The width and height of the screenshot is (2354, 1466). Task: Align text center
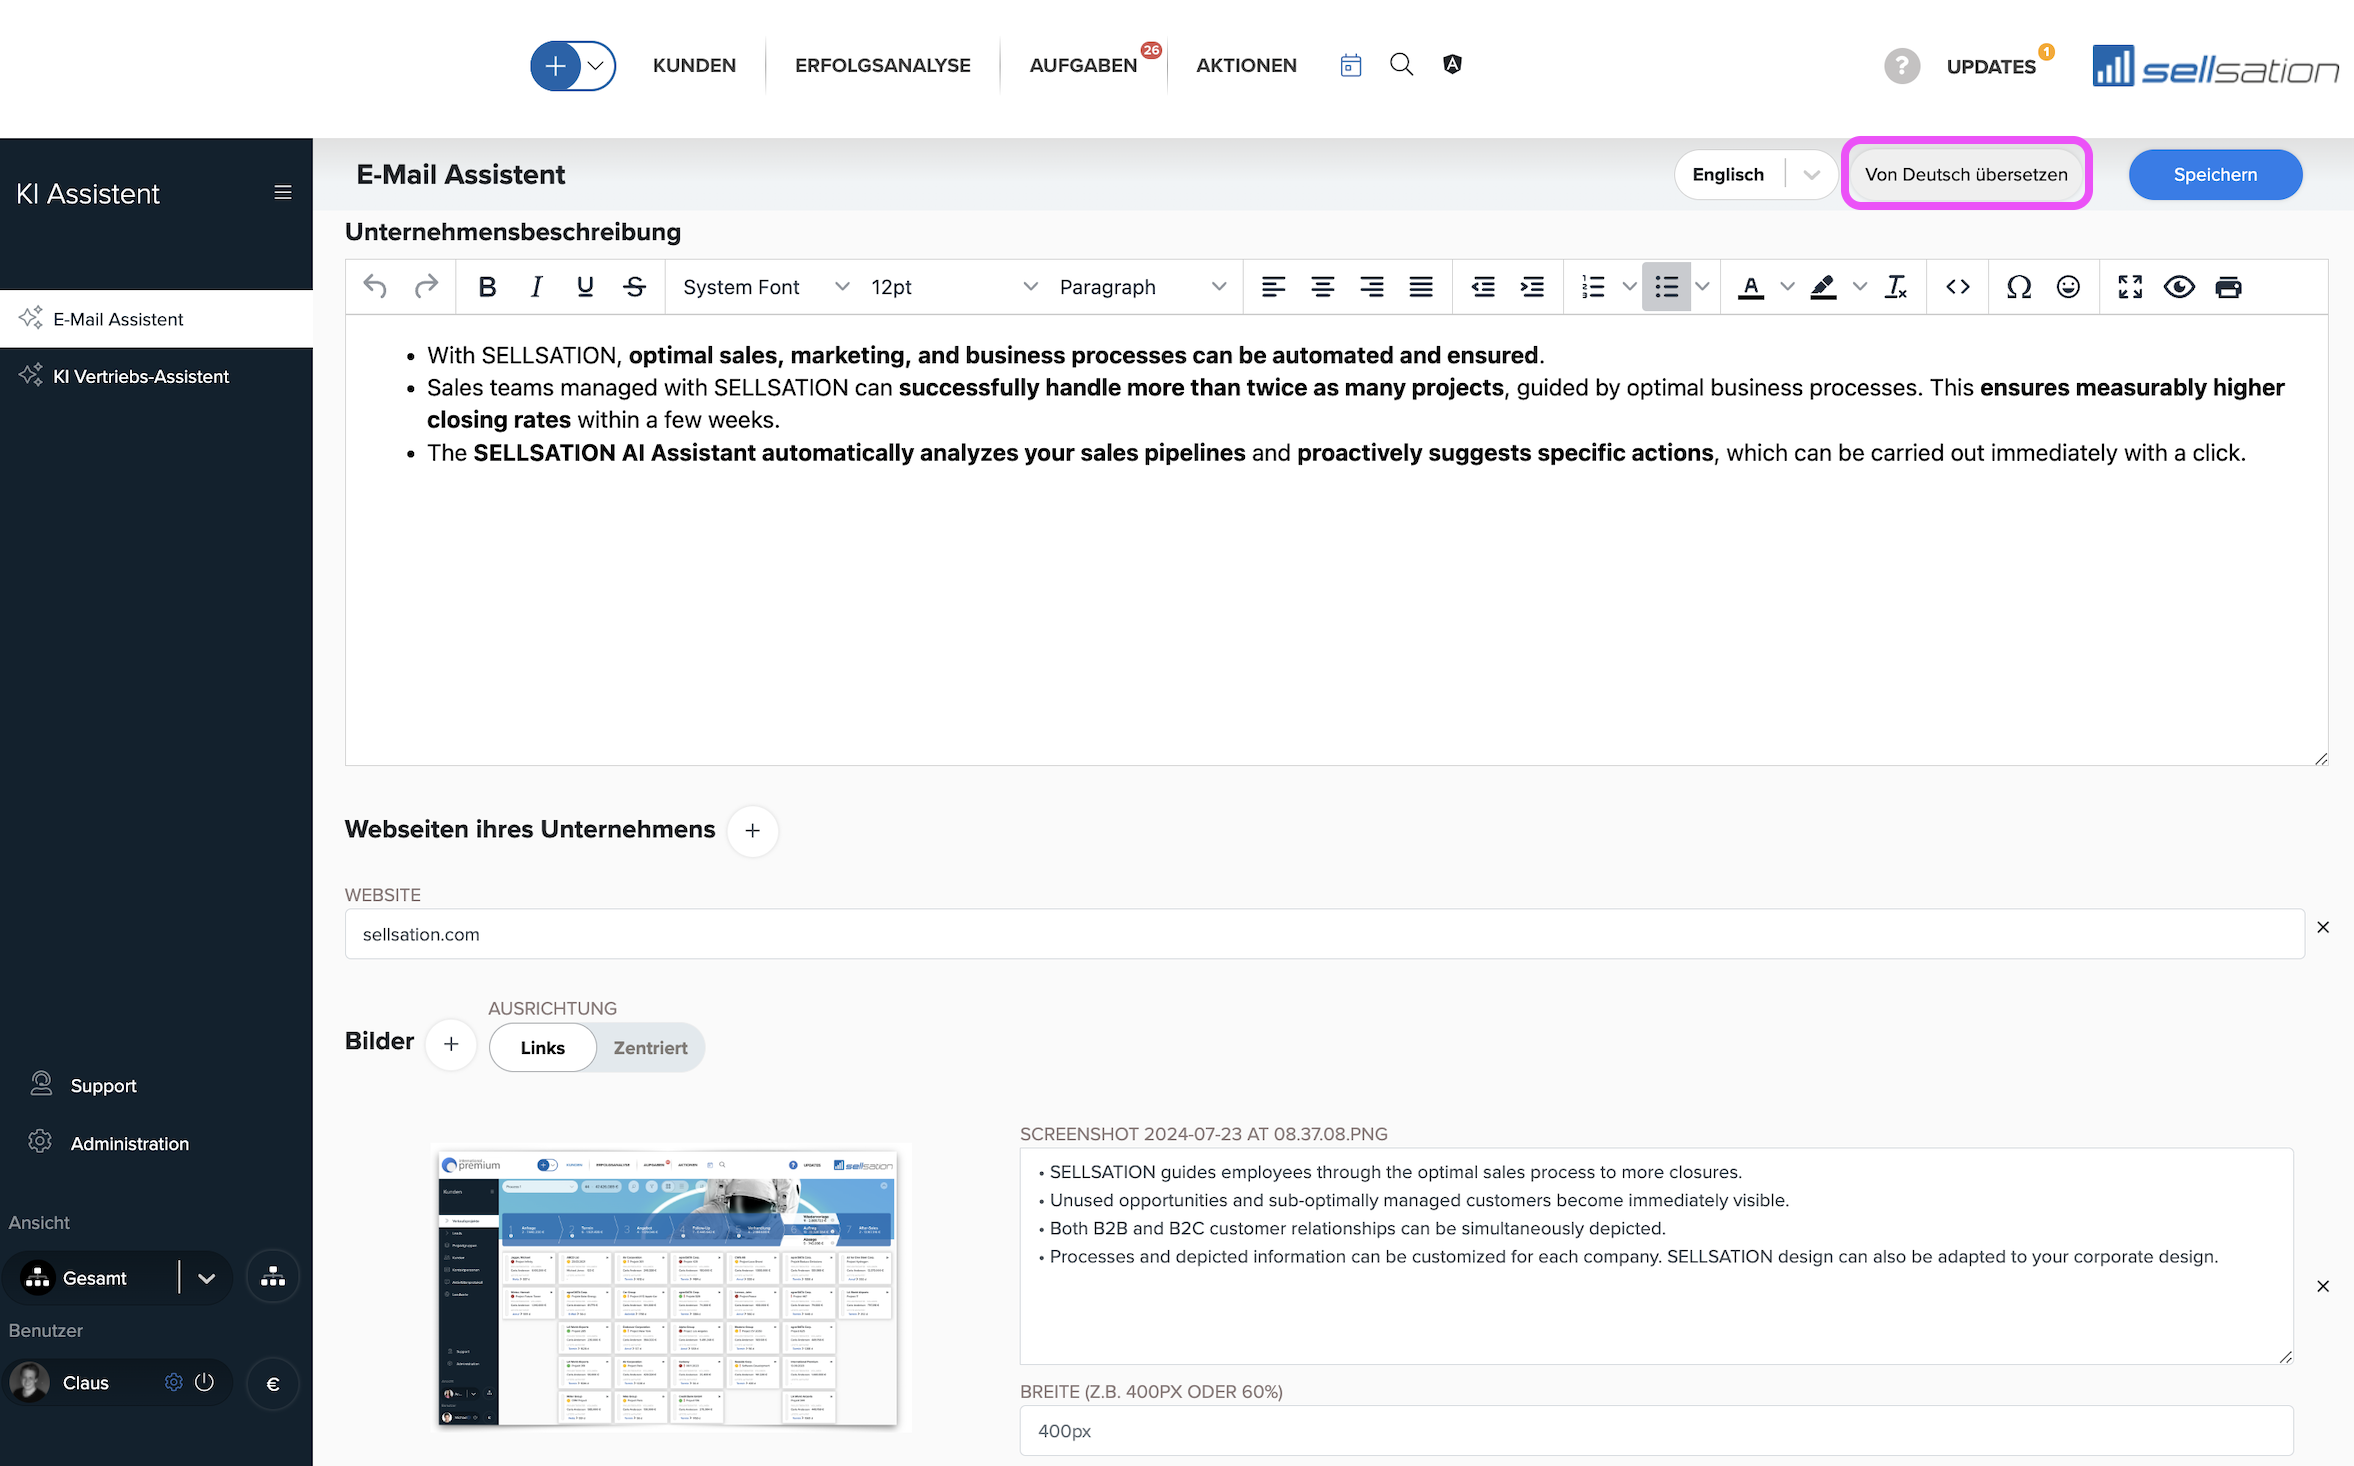tap(1322, 287)
